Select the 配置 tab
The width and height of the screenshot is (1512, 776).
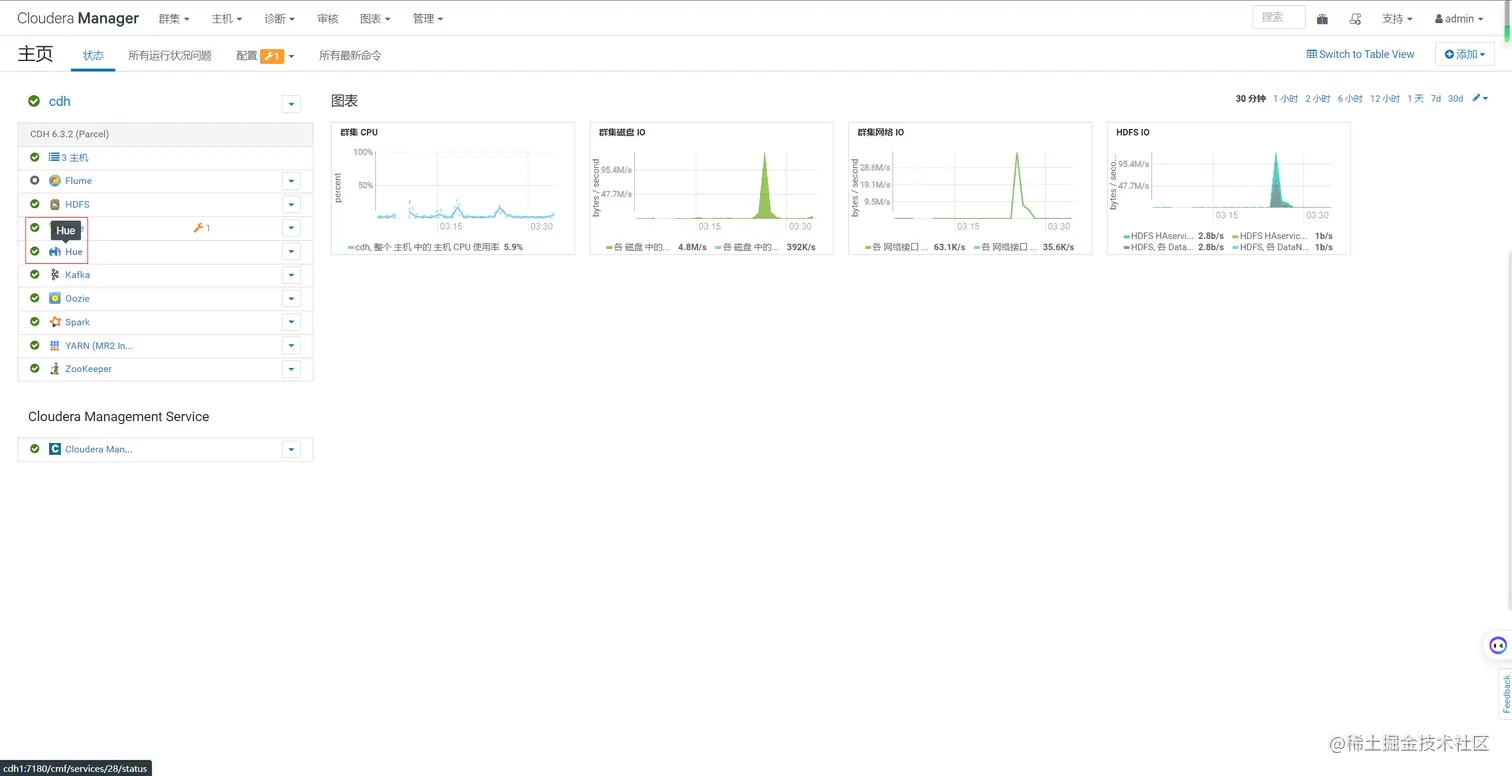pos(265,55)
